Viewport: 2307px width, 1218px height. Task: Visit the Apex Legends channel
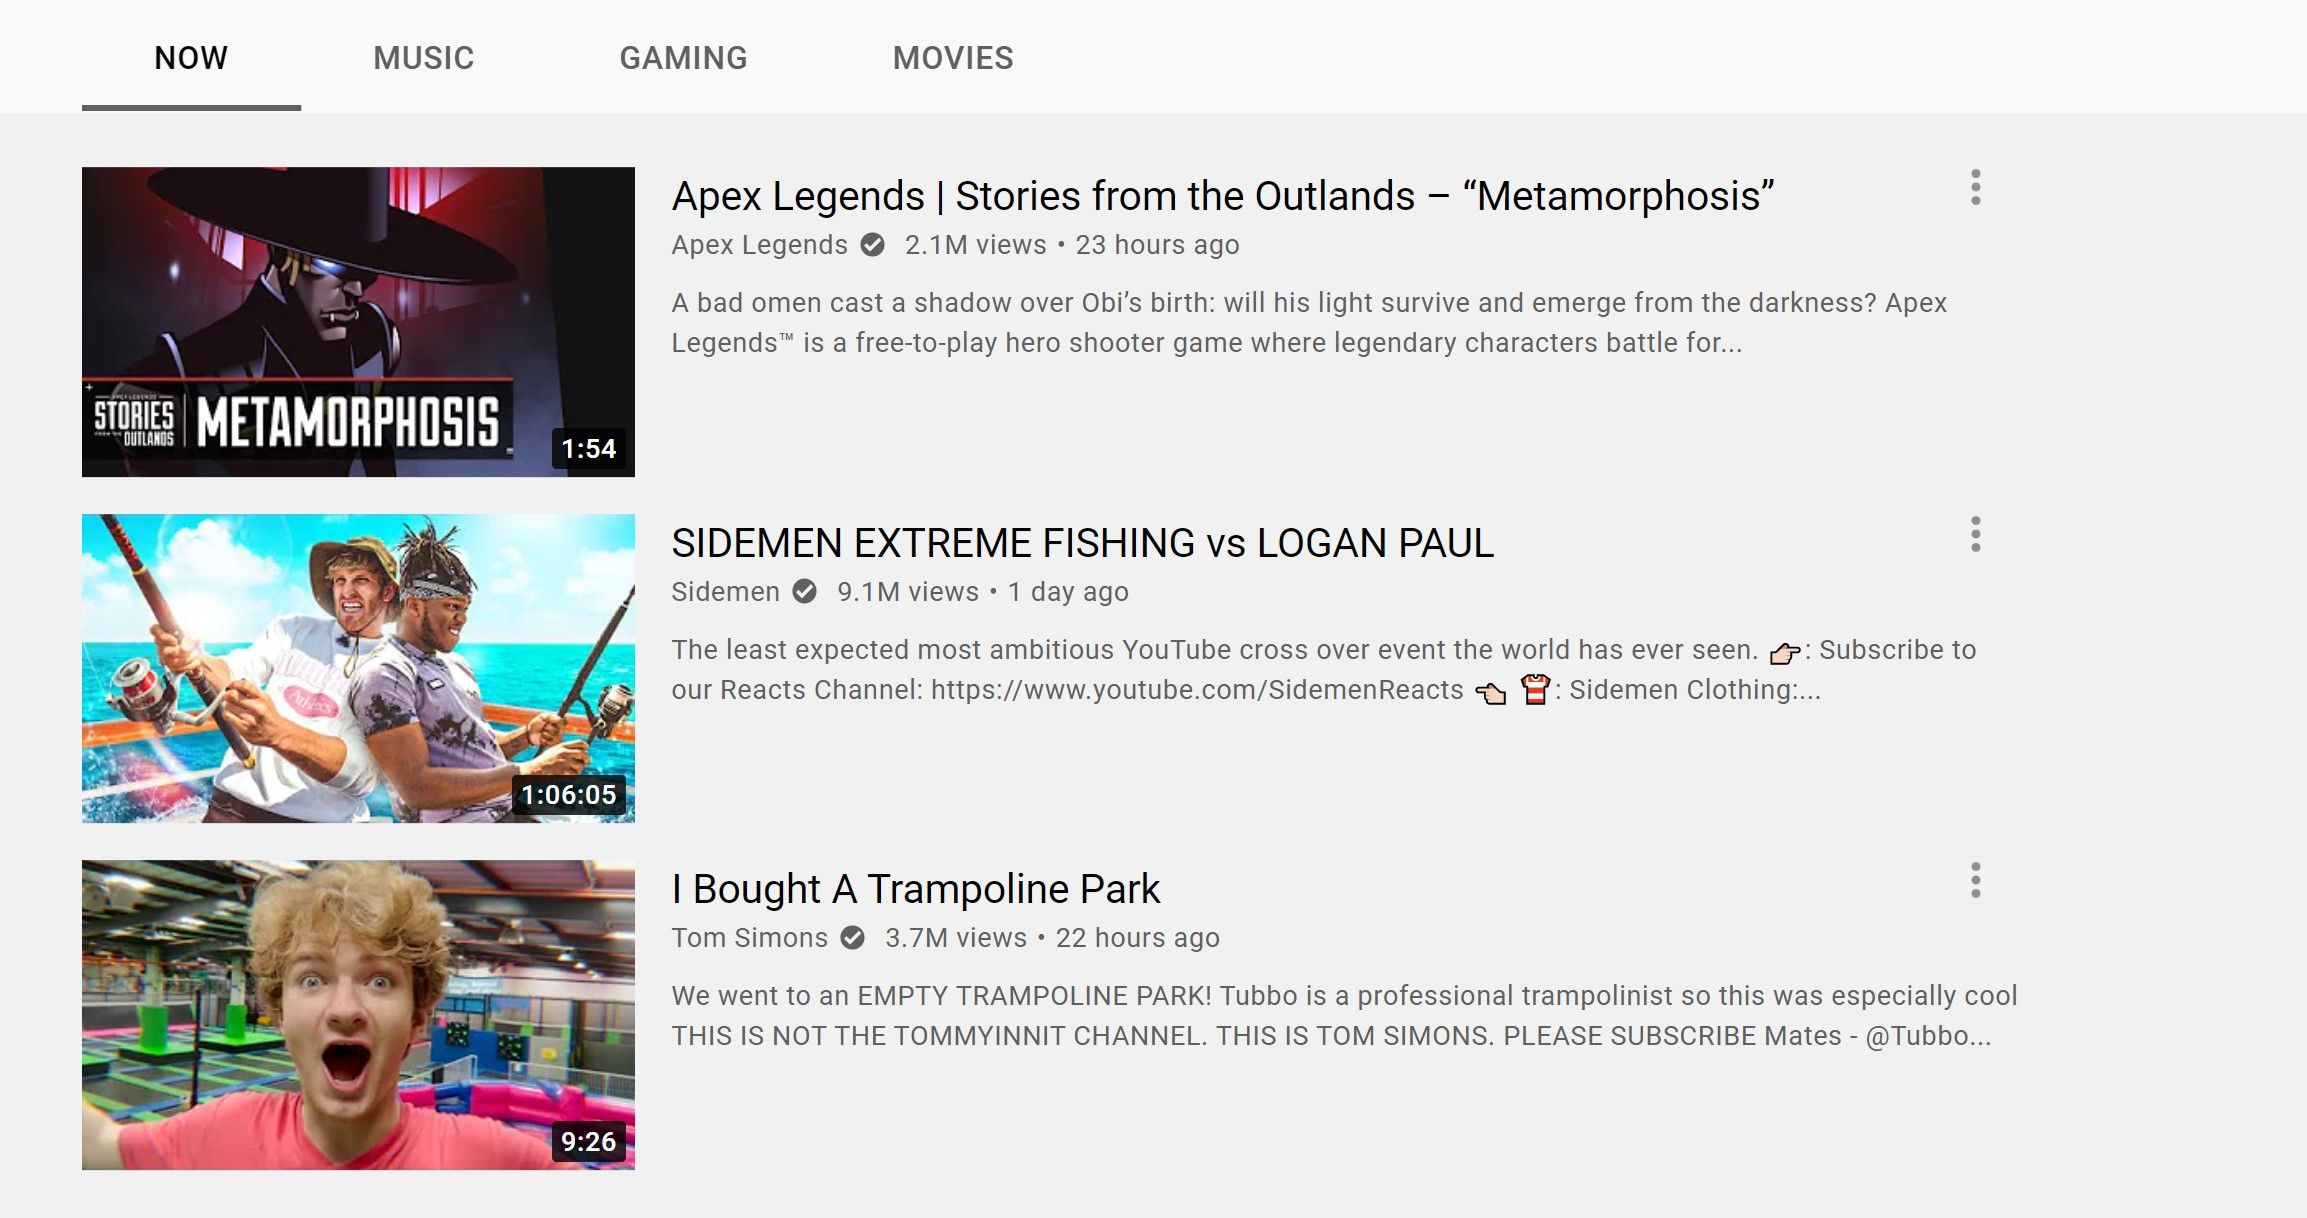pos(759,245)
